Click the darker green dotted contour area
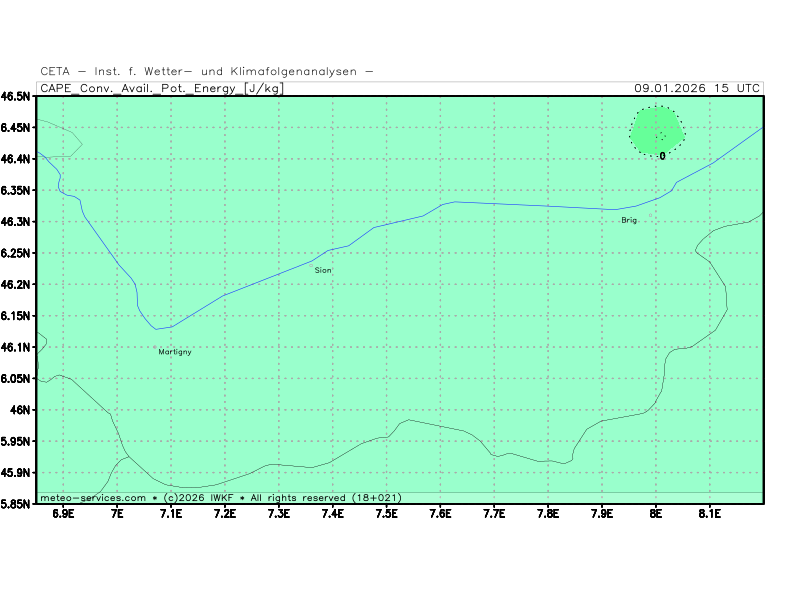The height and width of the screenshot is (600, 800). (656, 130)
